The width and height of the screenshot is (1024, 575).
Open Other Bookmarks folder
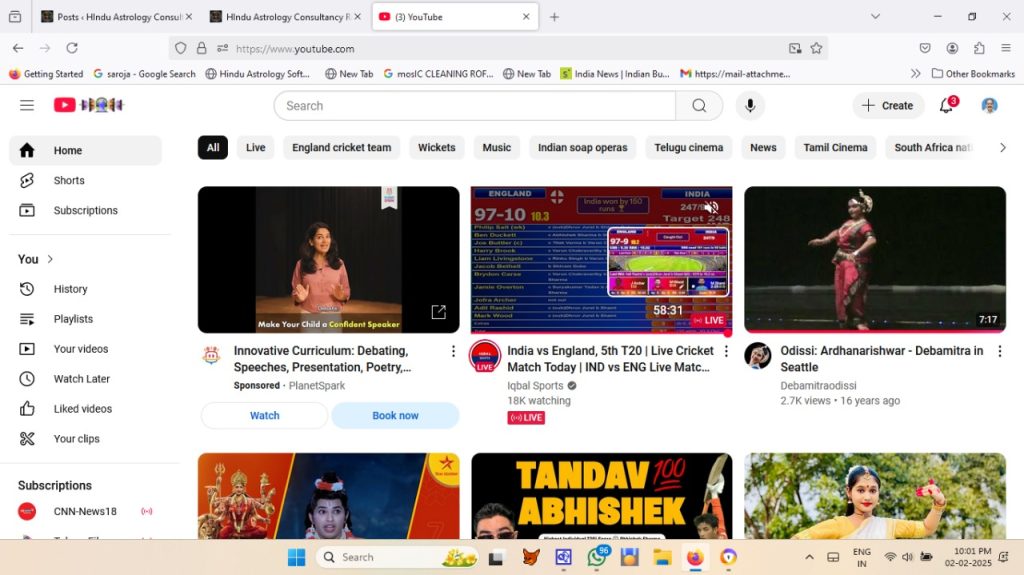[973, 74]
